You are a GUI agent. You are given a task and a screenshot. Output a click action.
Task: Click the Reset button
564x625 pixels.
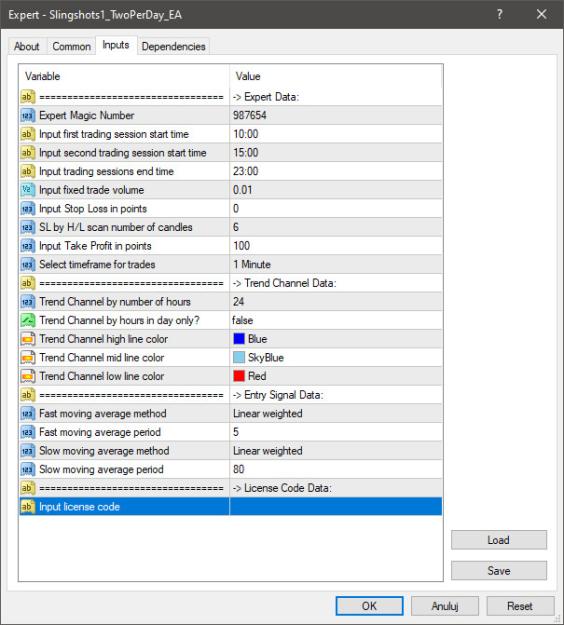[520, 606]
